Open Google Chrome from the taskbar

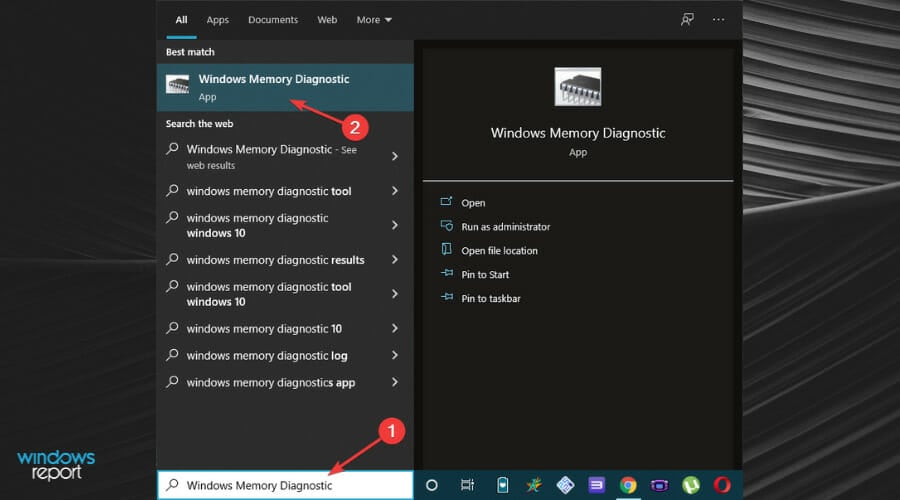[628, 486]
